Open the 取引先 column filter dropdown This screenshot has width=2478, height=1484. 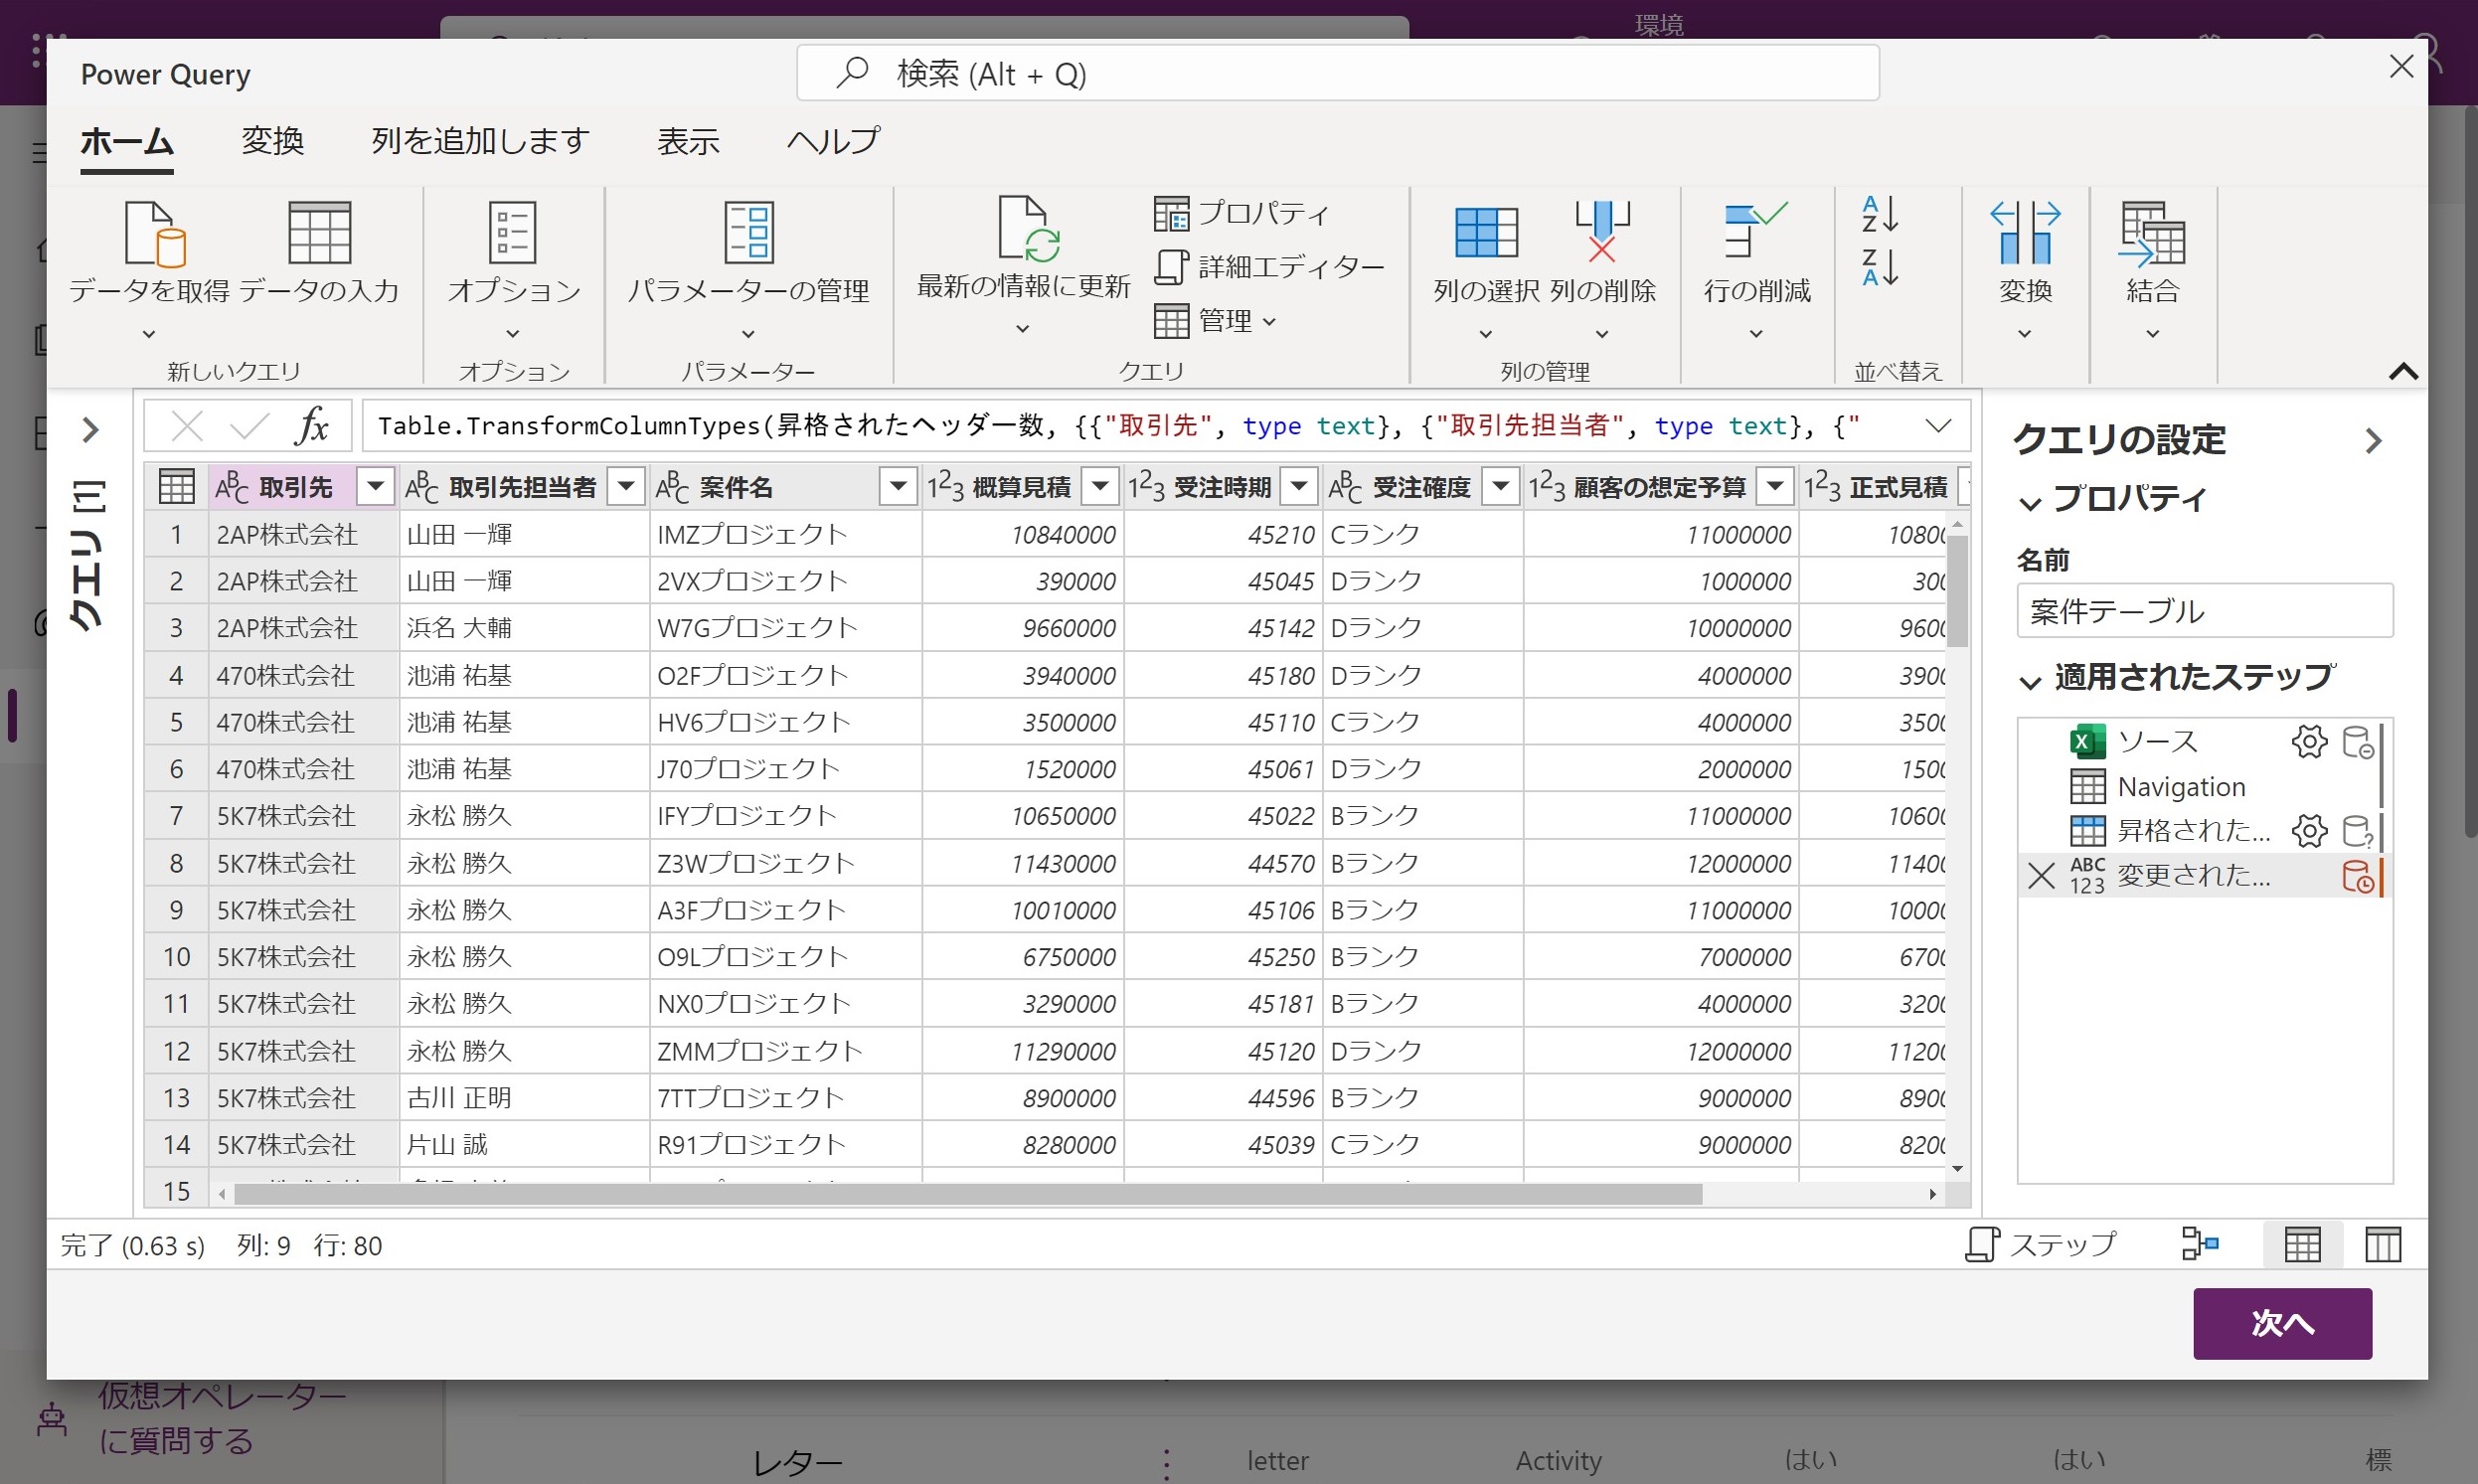point(375,486)
